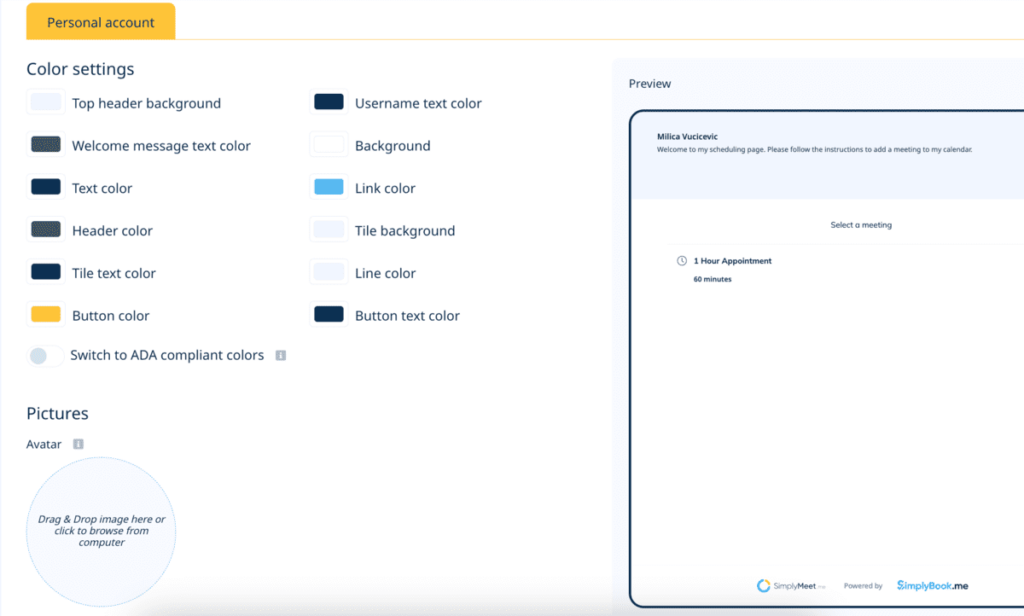This screenshot has width=1024, height=616.
Task: Click the clock icon next to 1 Hour Appointment
Action: [680, 260]
